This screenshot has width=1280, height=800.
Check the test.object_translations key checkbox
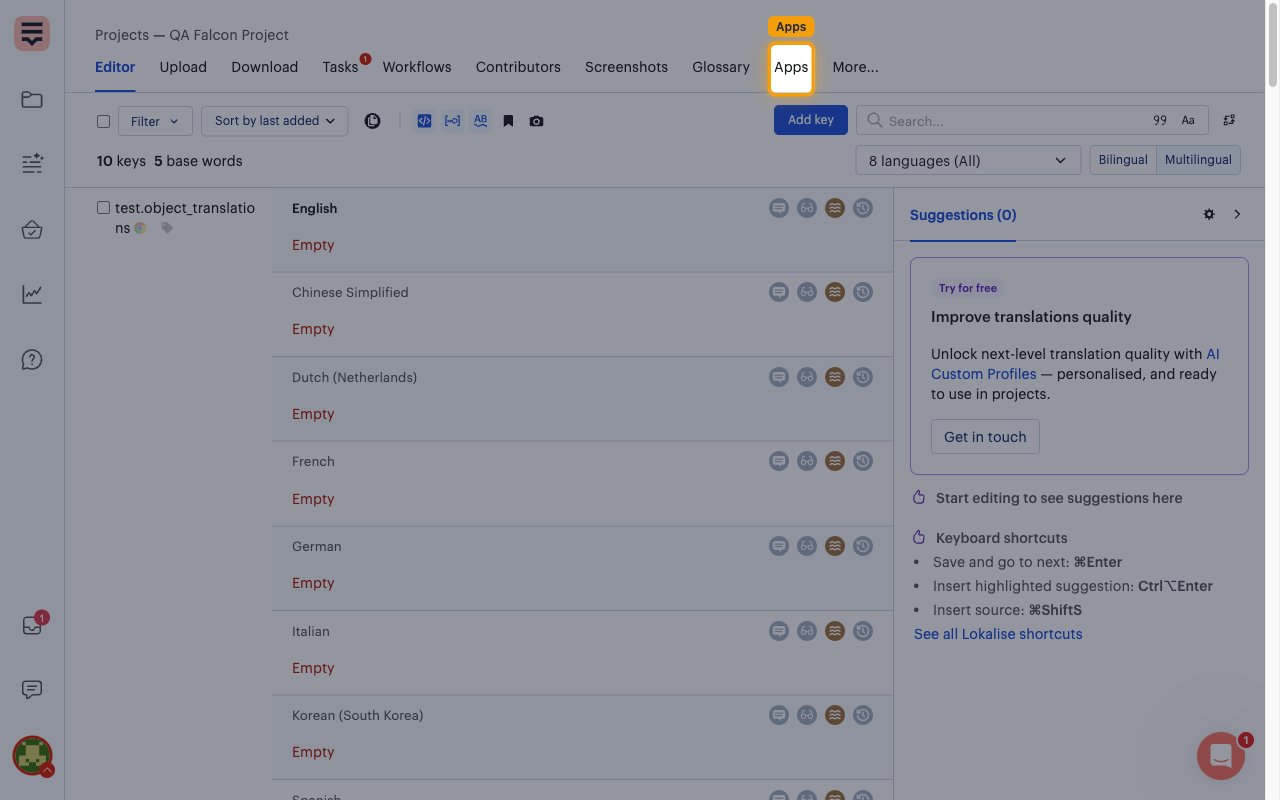click(x=103, y=208)
